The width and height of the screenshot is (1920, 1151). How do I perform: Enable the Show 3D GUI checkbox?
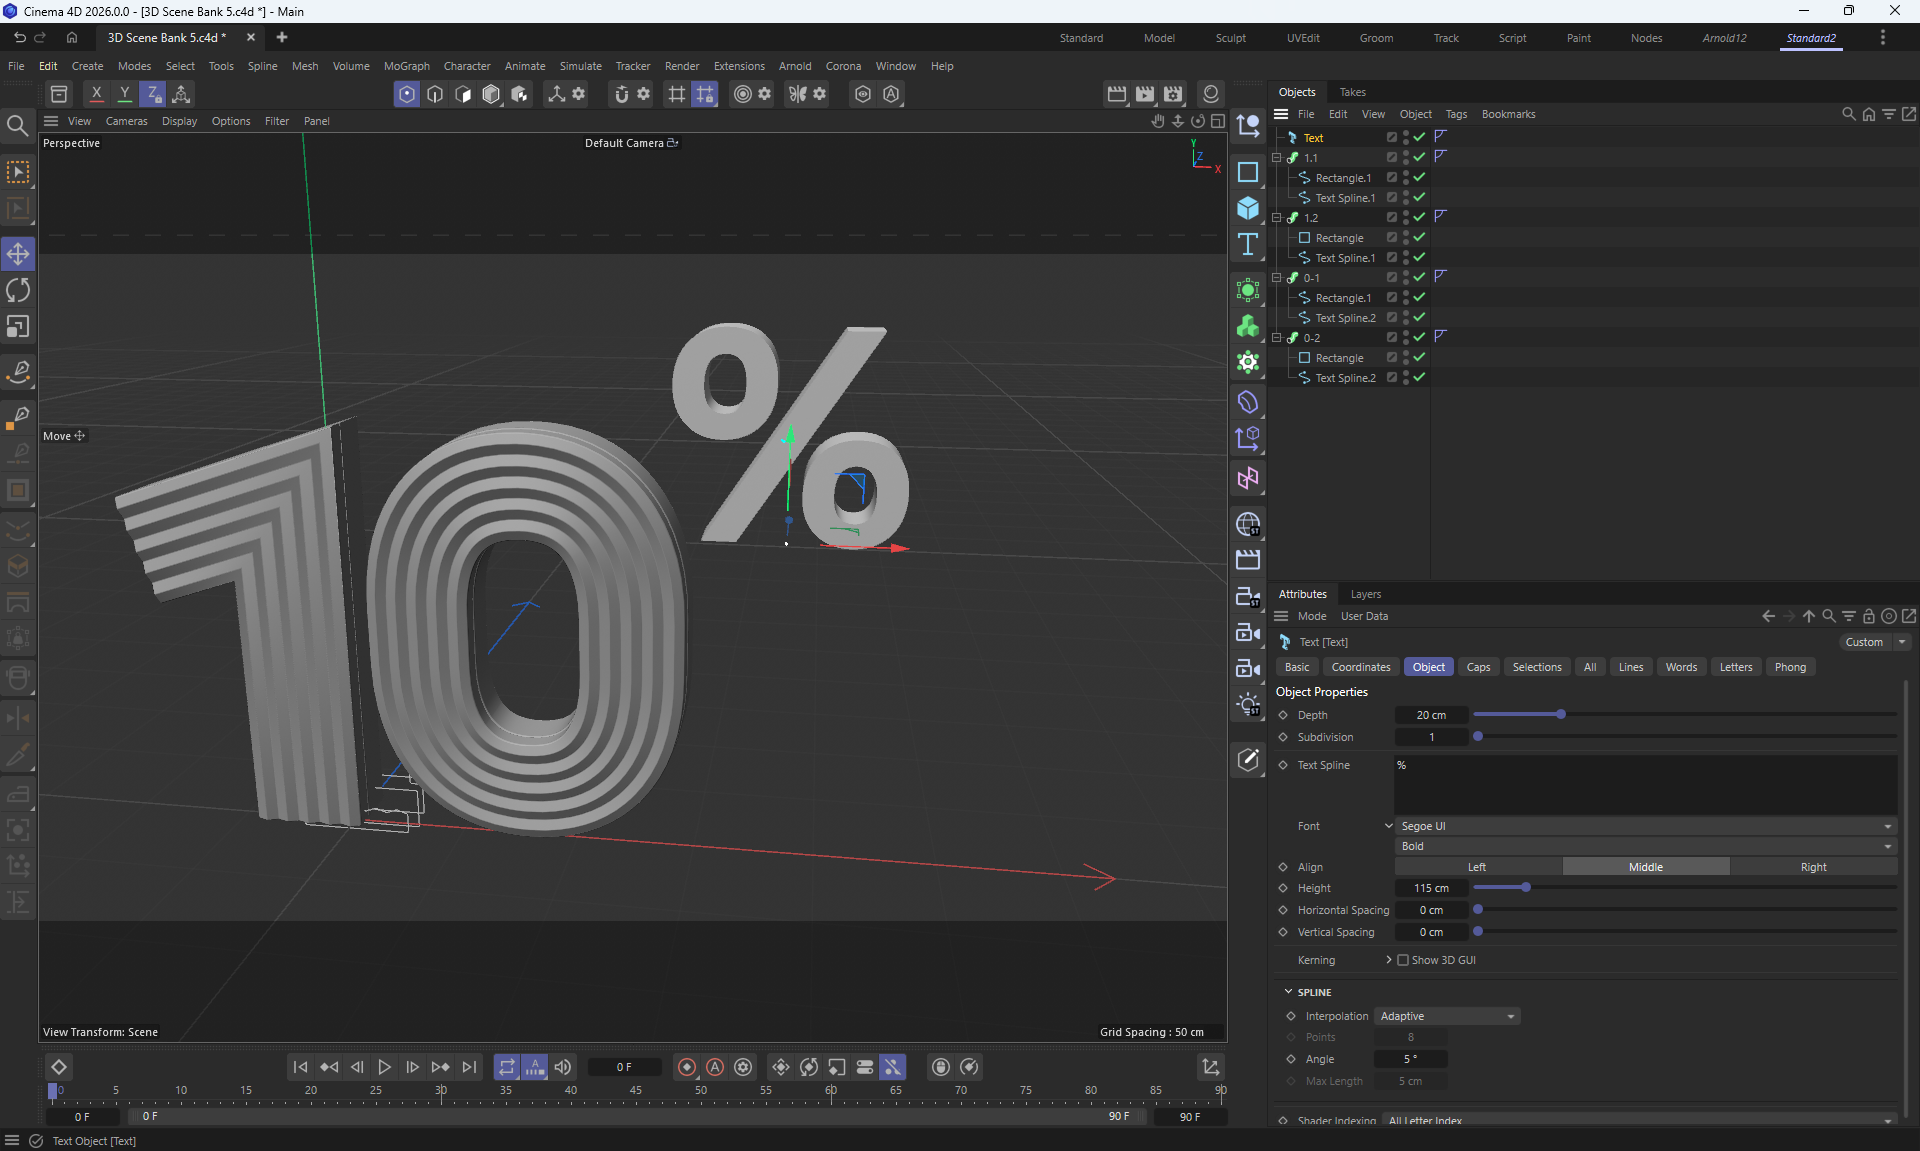pyautogui.click(x=1403, y=960)
